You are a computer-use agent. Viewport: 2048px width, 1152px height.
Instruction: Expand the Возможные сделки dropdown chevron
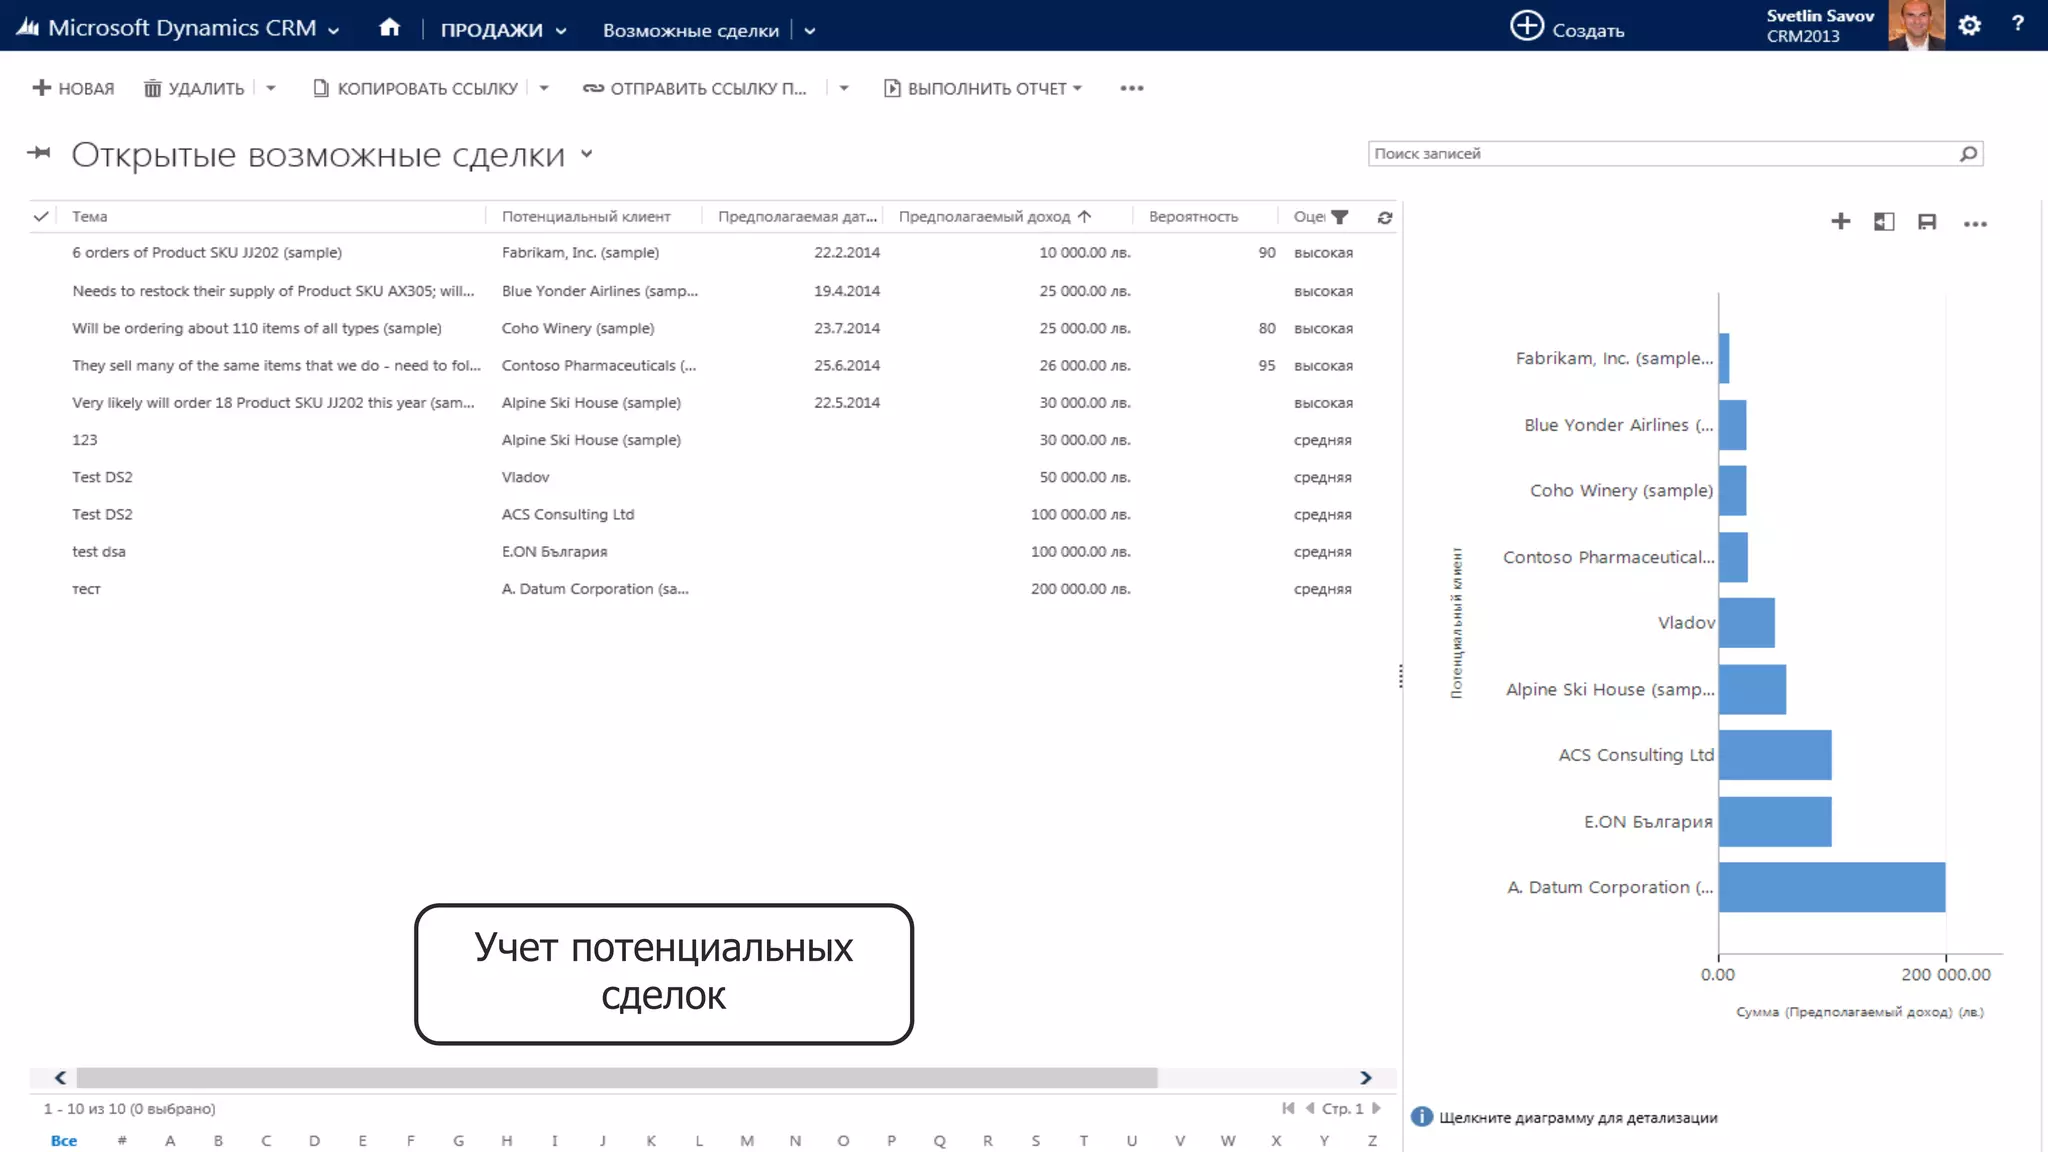click(x=809, y=31)
